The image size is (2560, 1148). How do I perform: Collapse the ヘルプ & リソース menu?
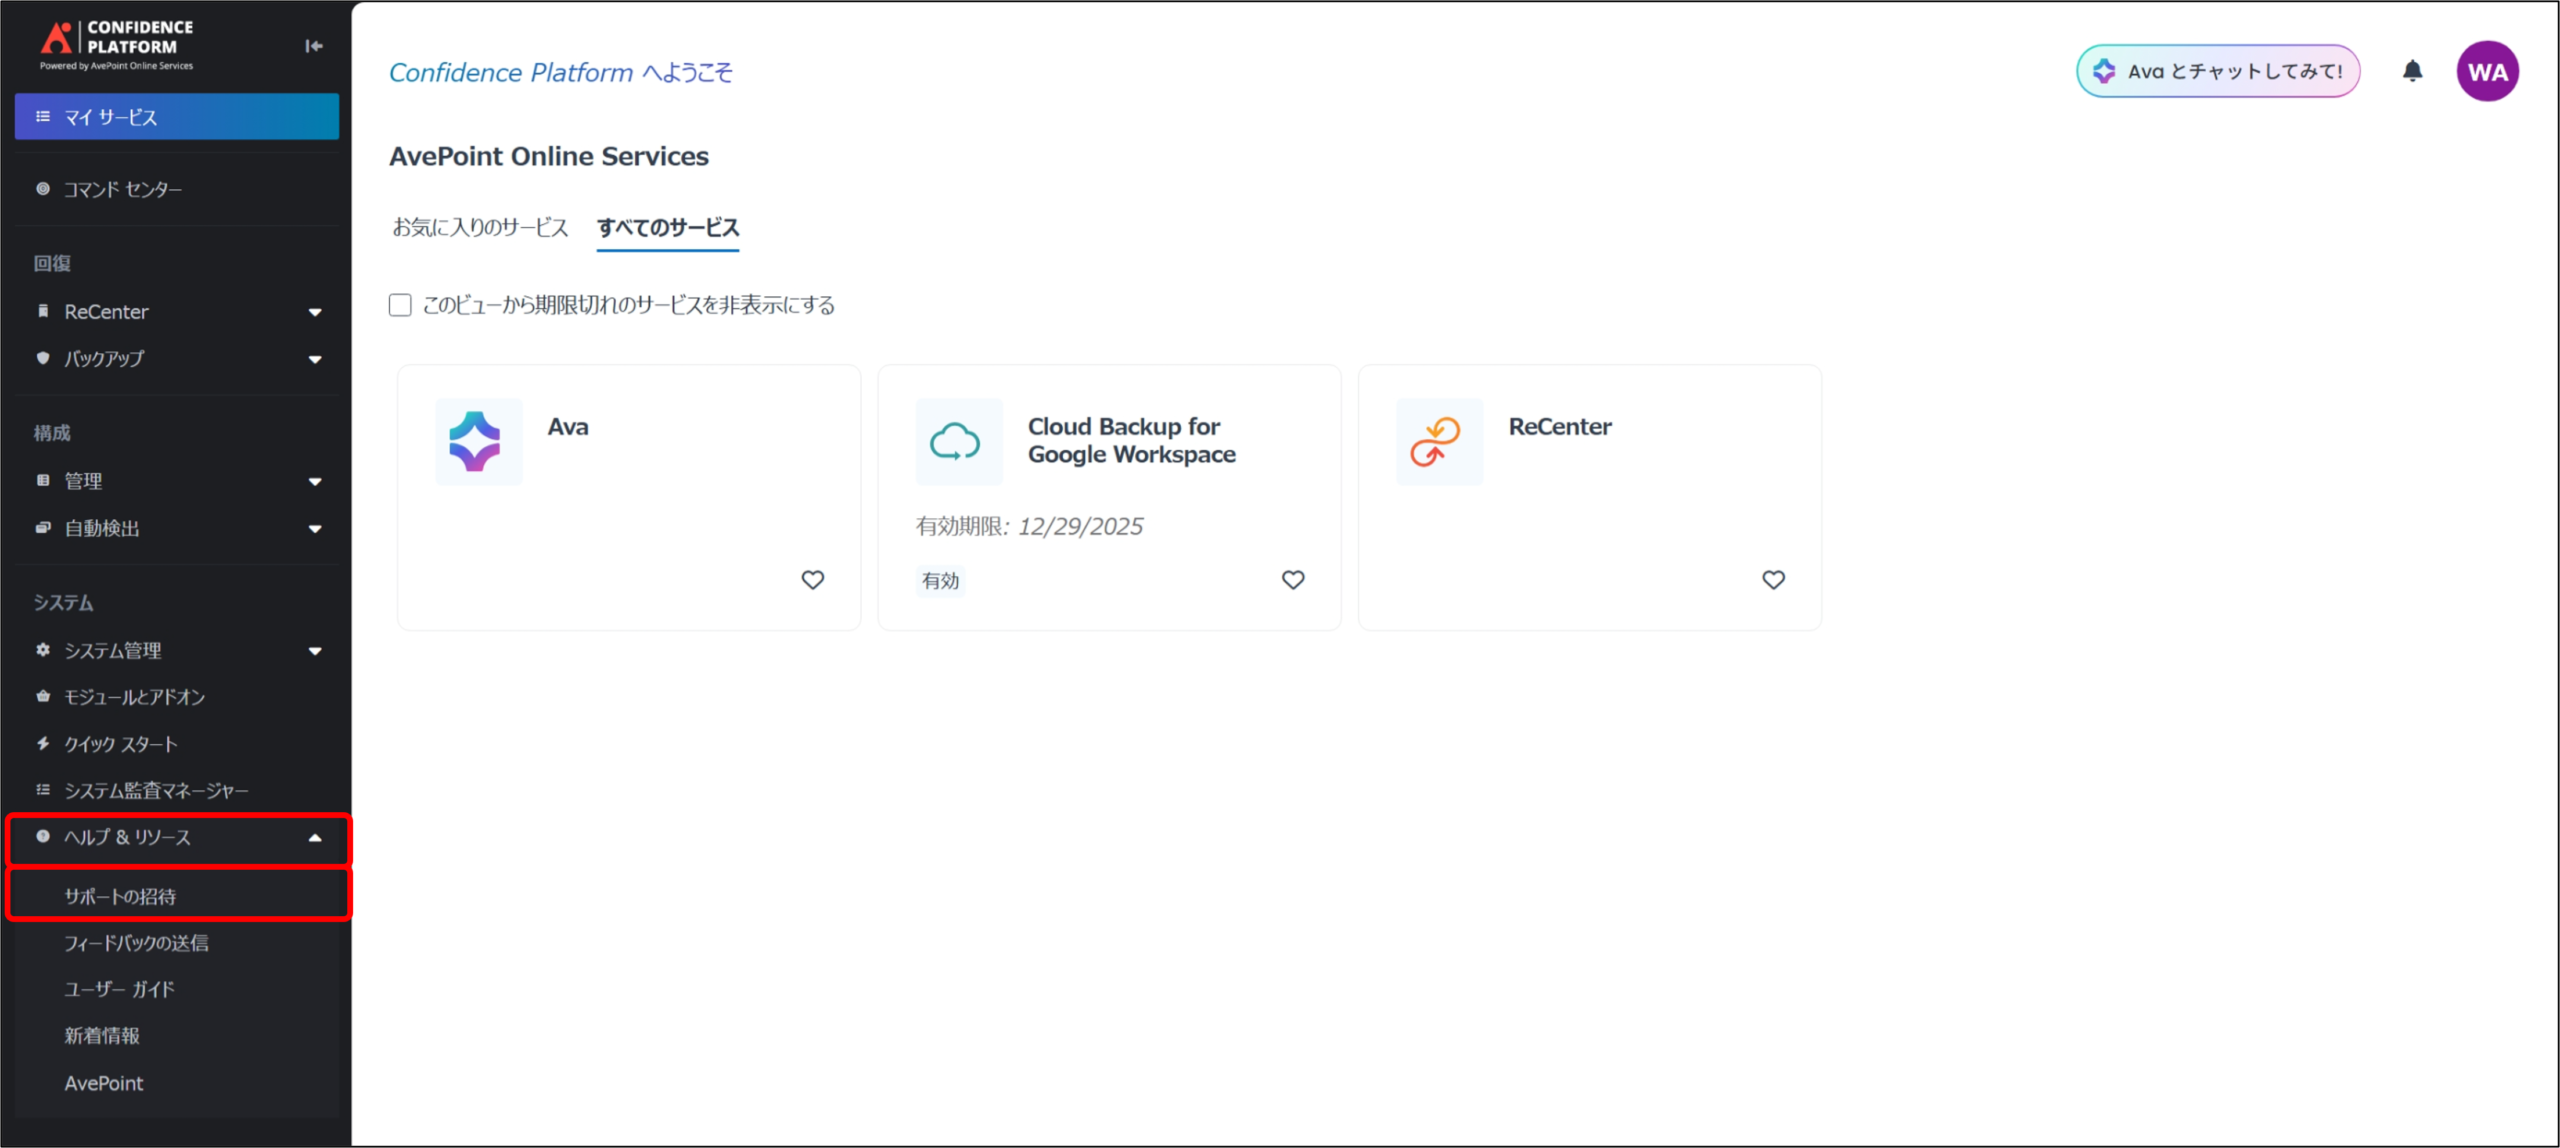click(x=315, y=838)
